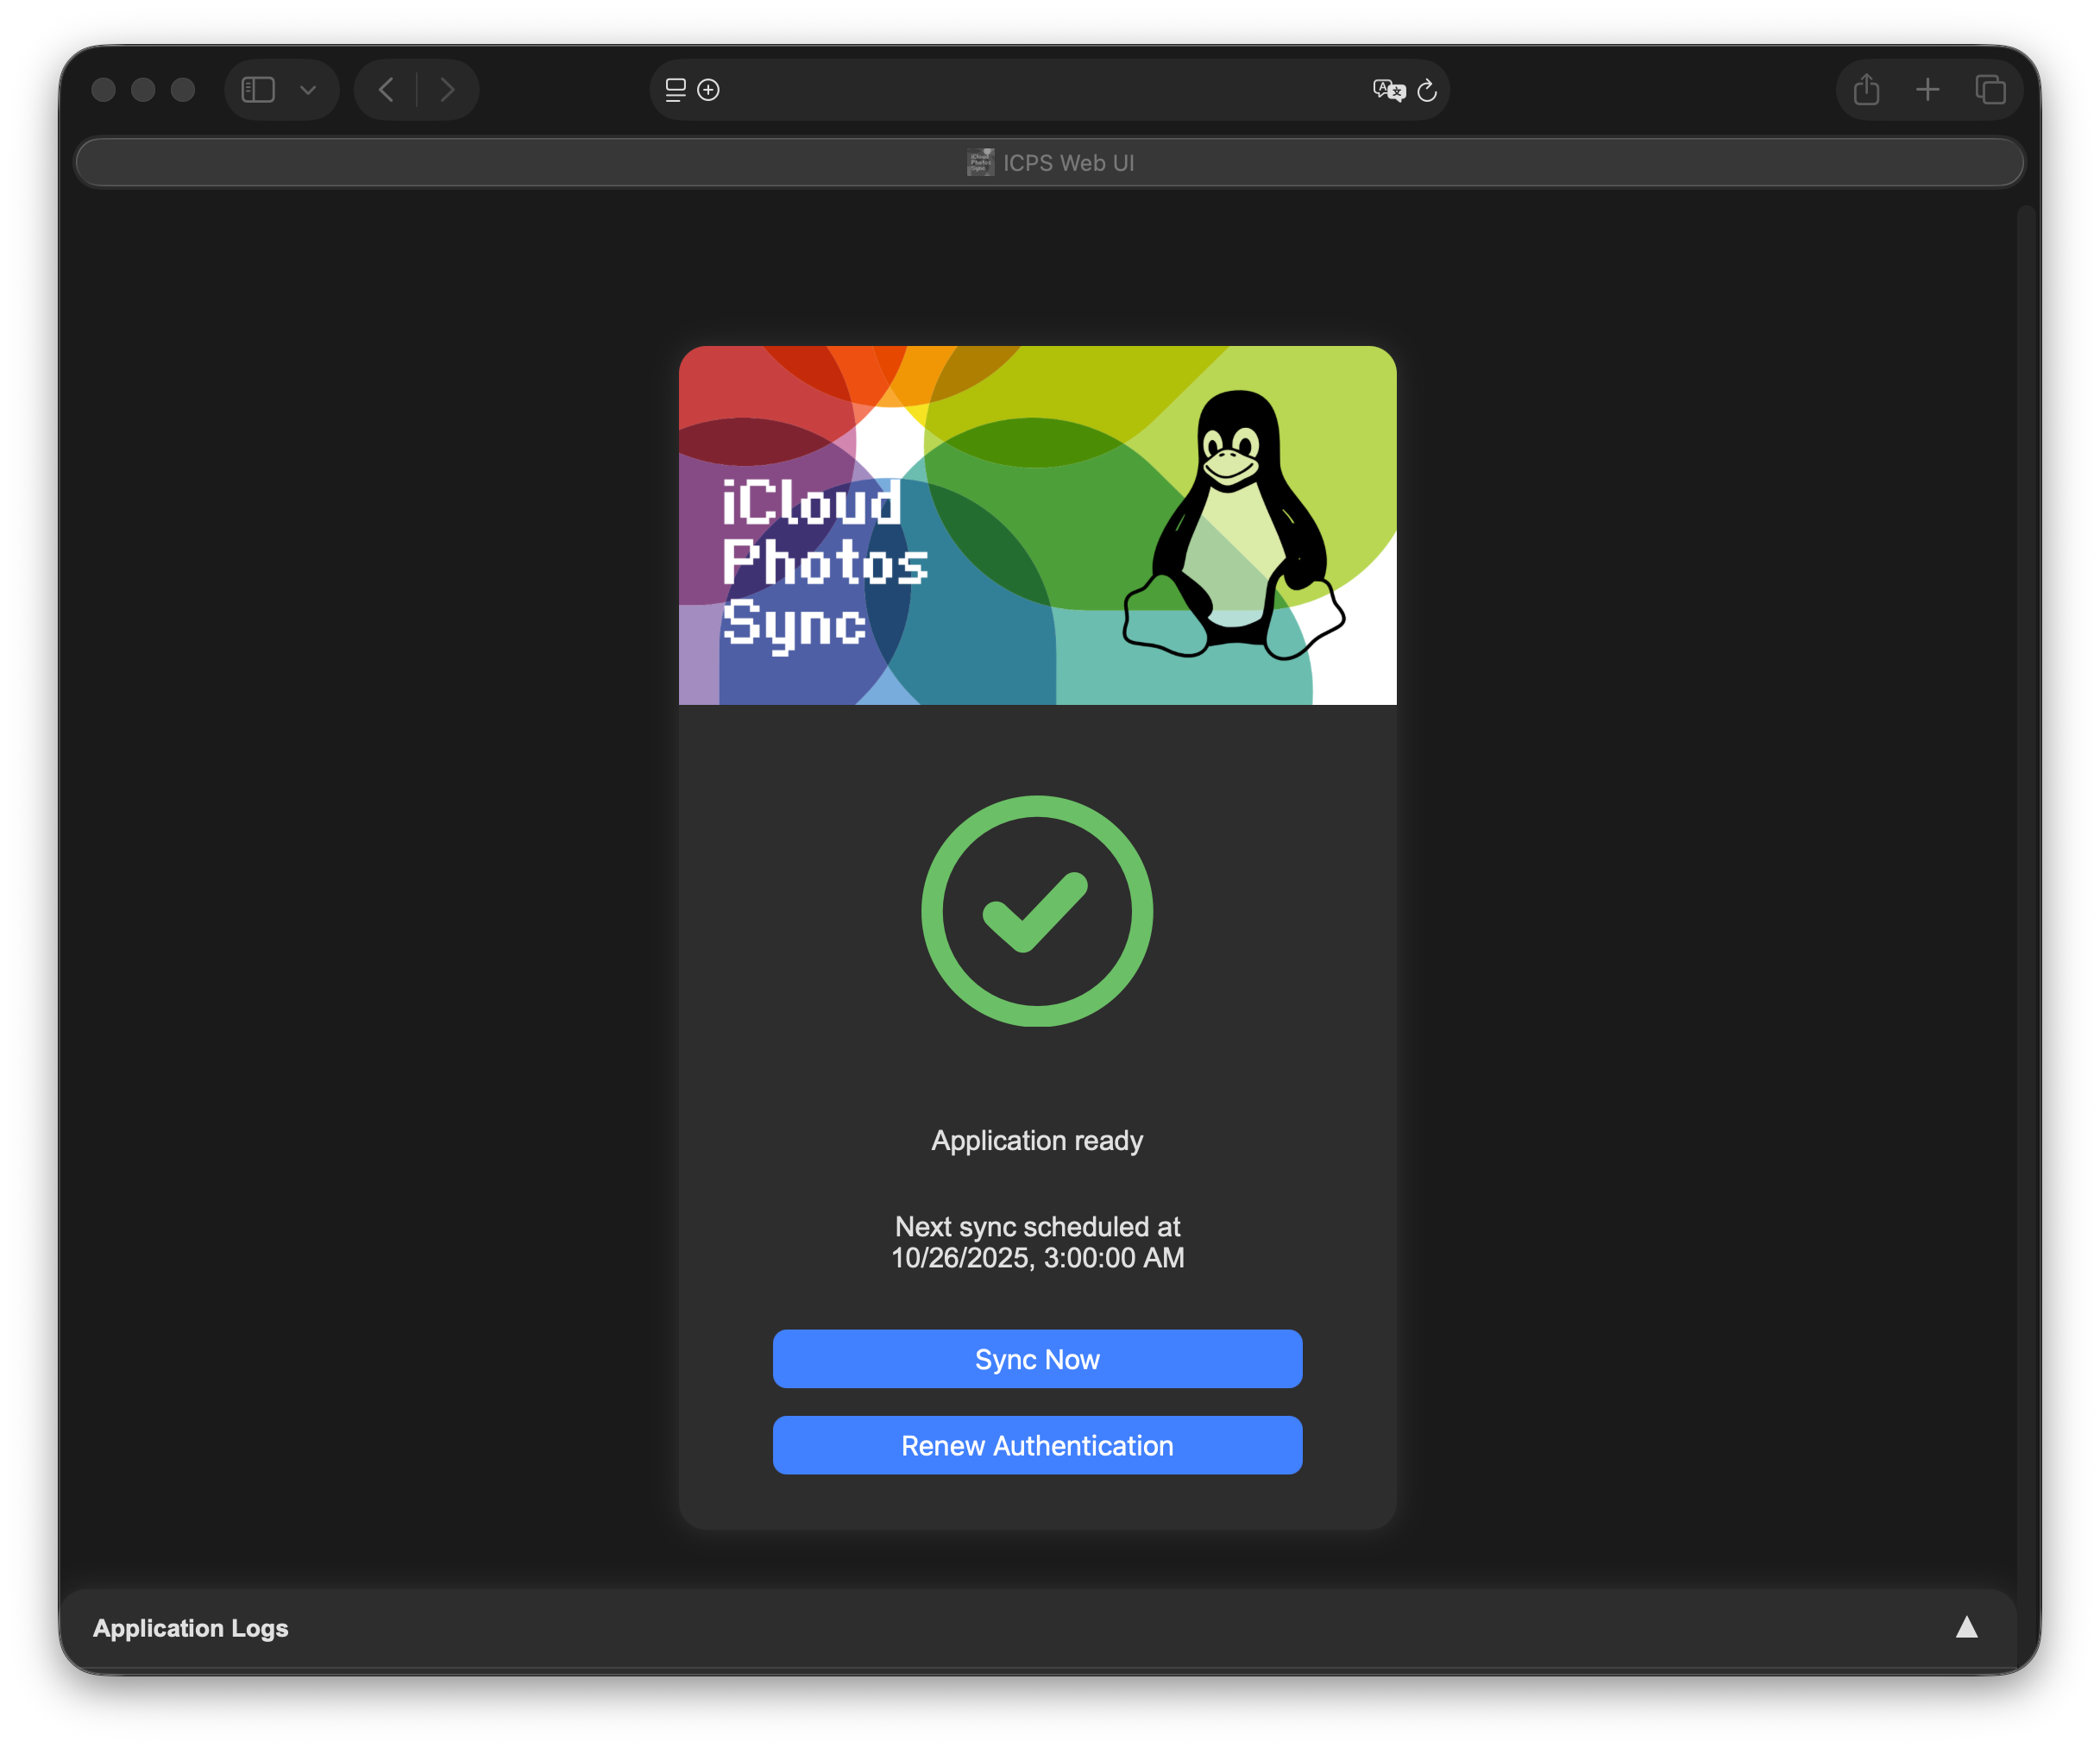2100x1748 pixels.
Task: Click the Renew Authentication button
Action: coord(1037,1445)
